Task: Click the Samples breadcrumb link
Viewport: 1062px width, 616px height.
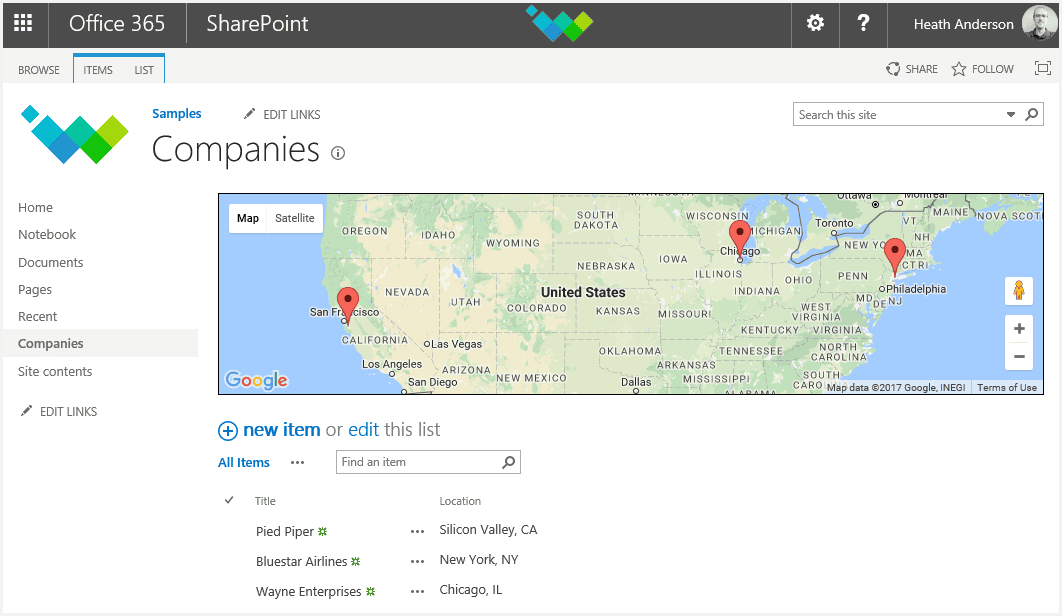Action: [176, 113]
